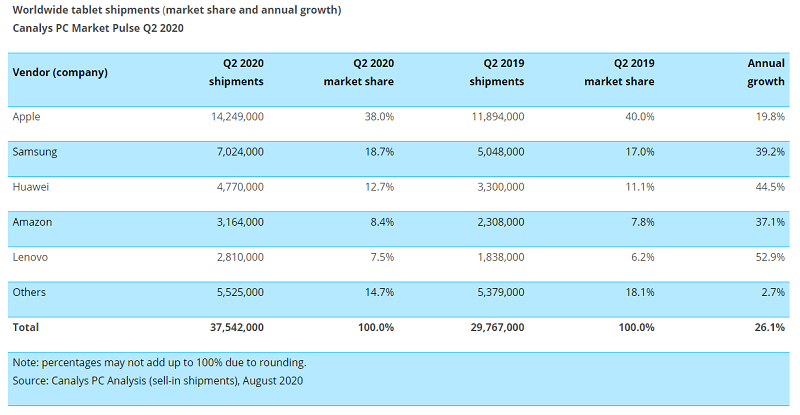800x415 pixels.
Task: Click Others' 18.1% market share
Action: (640, 292)
